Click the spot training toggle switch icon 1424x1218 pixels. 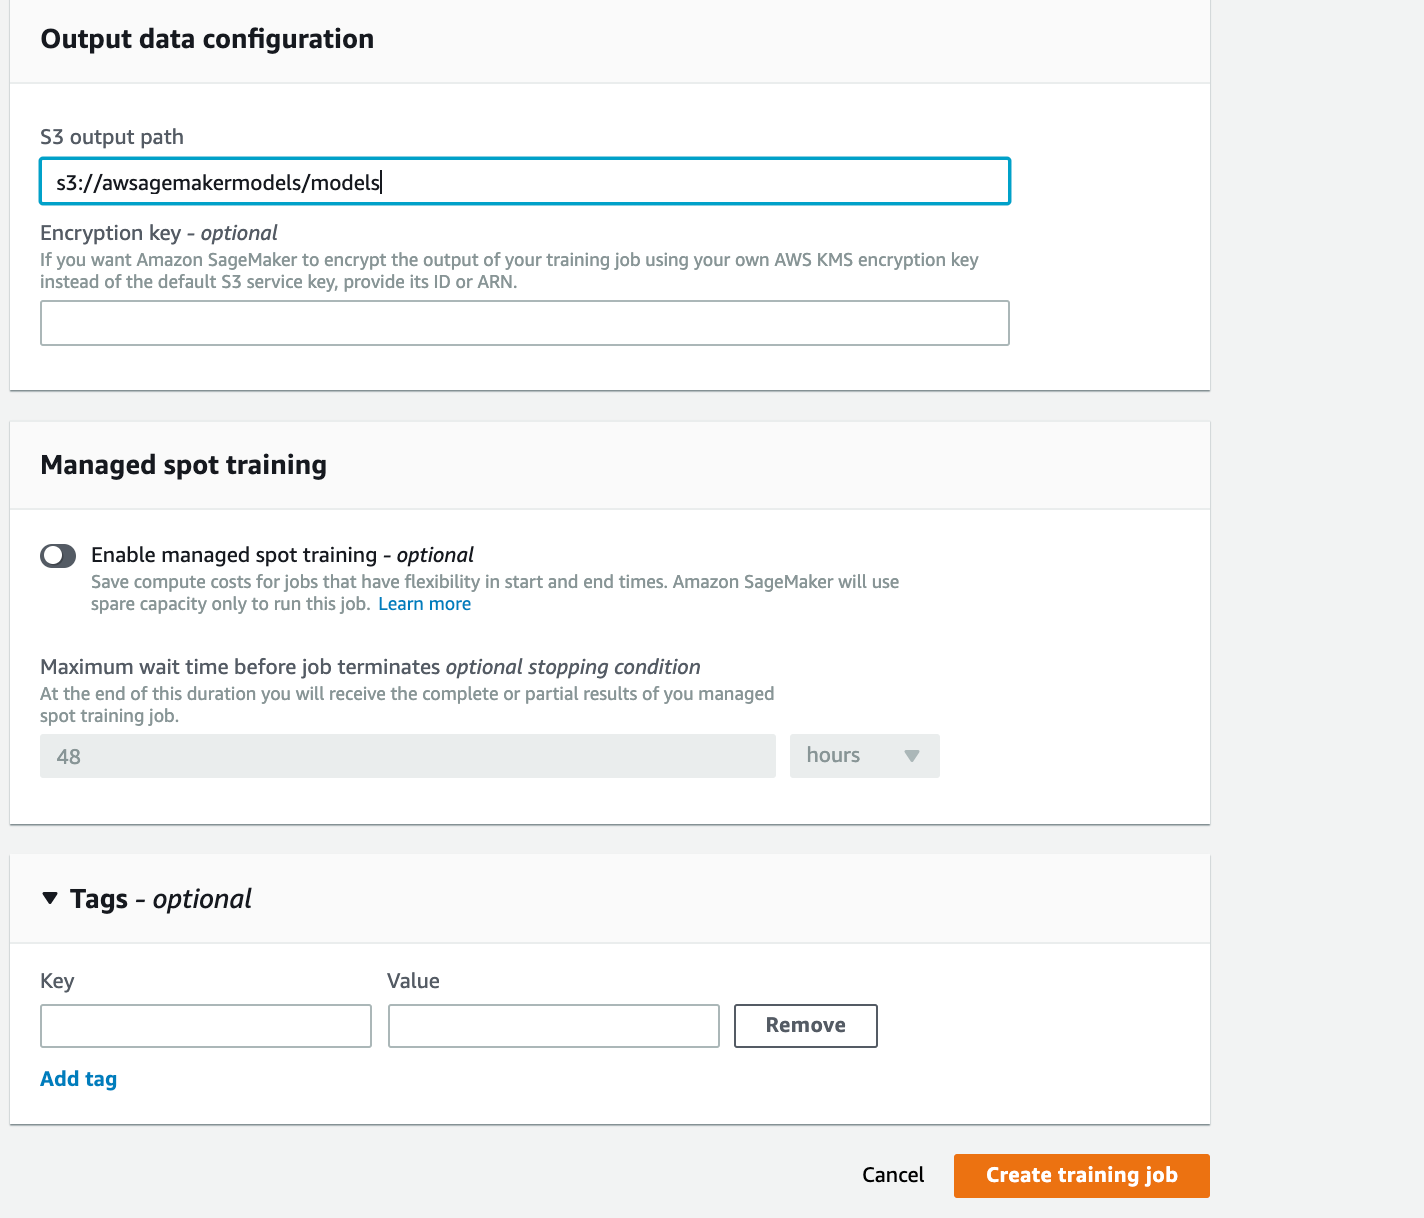point(58,555)
